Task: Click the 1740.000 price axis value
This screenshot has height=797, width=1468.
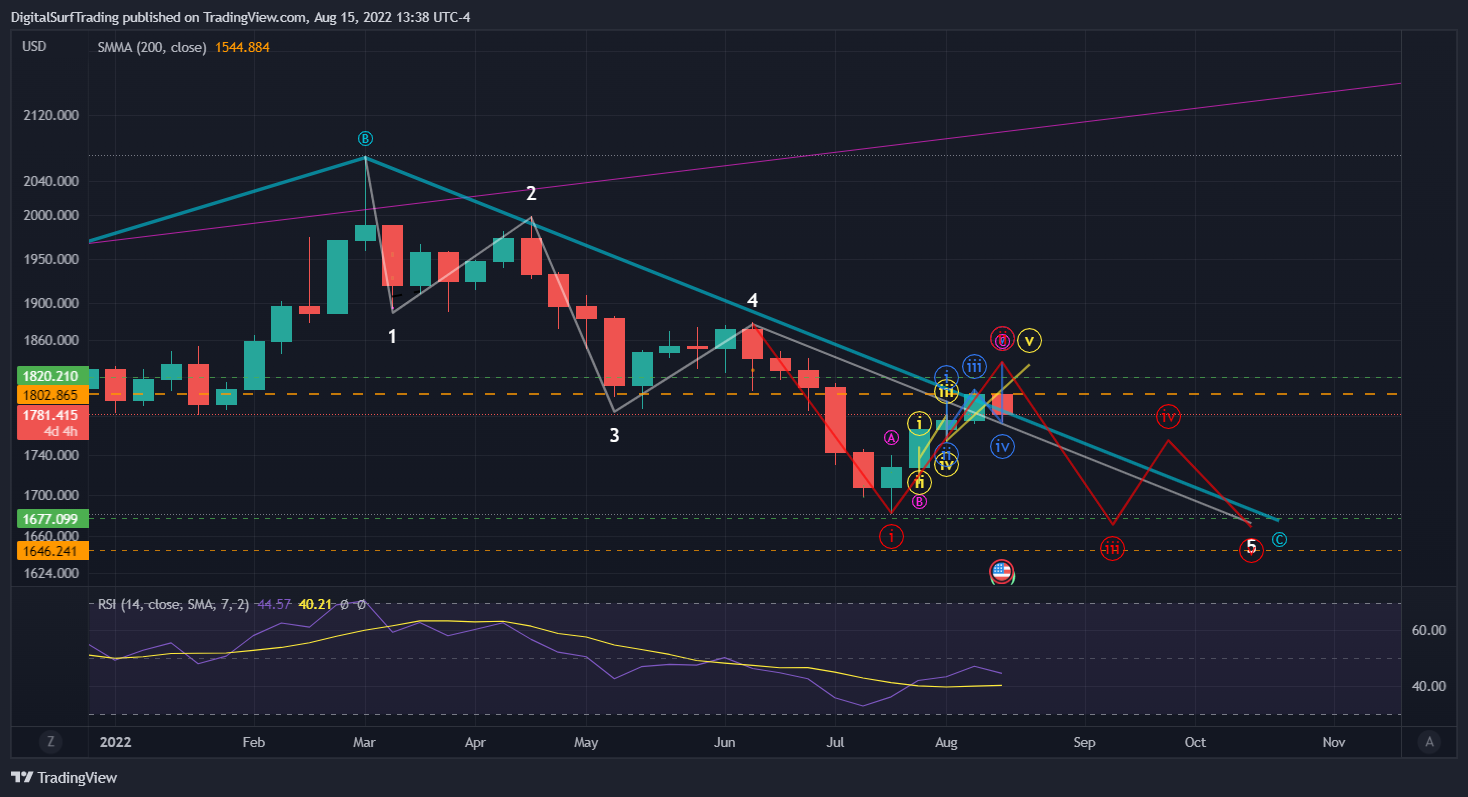Action: [x=52, y=456]
